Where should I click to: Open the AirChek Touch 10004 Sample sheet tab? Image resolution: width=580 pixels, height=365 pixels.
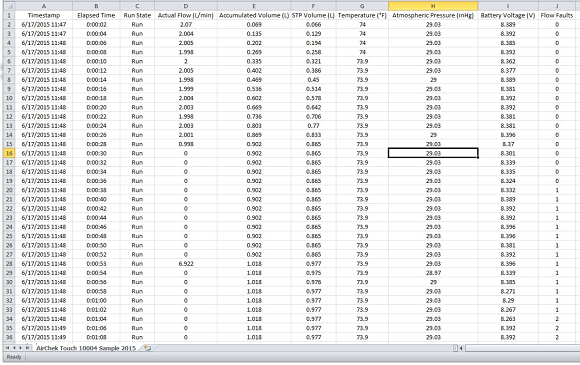[x=86, y=348]
